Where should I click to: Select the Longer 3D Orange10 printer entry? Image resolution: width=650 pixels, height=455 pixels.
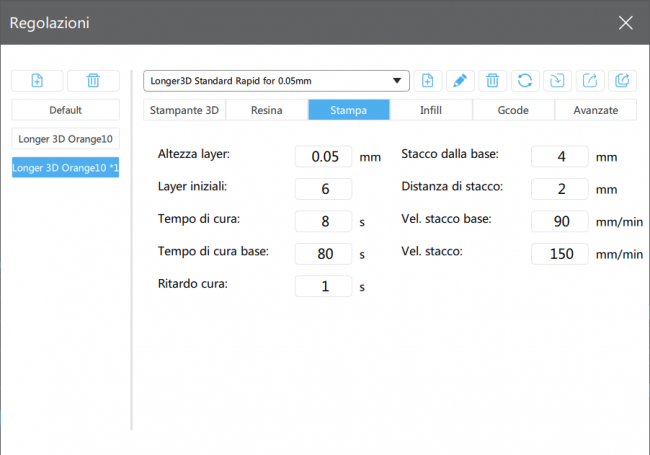pos(65,138)
